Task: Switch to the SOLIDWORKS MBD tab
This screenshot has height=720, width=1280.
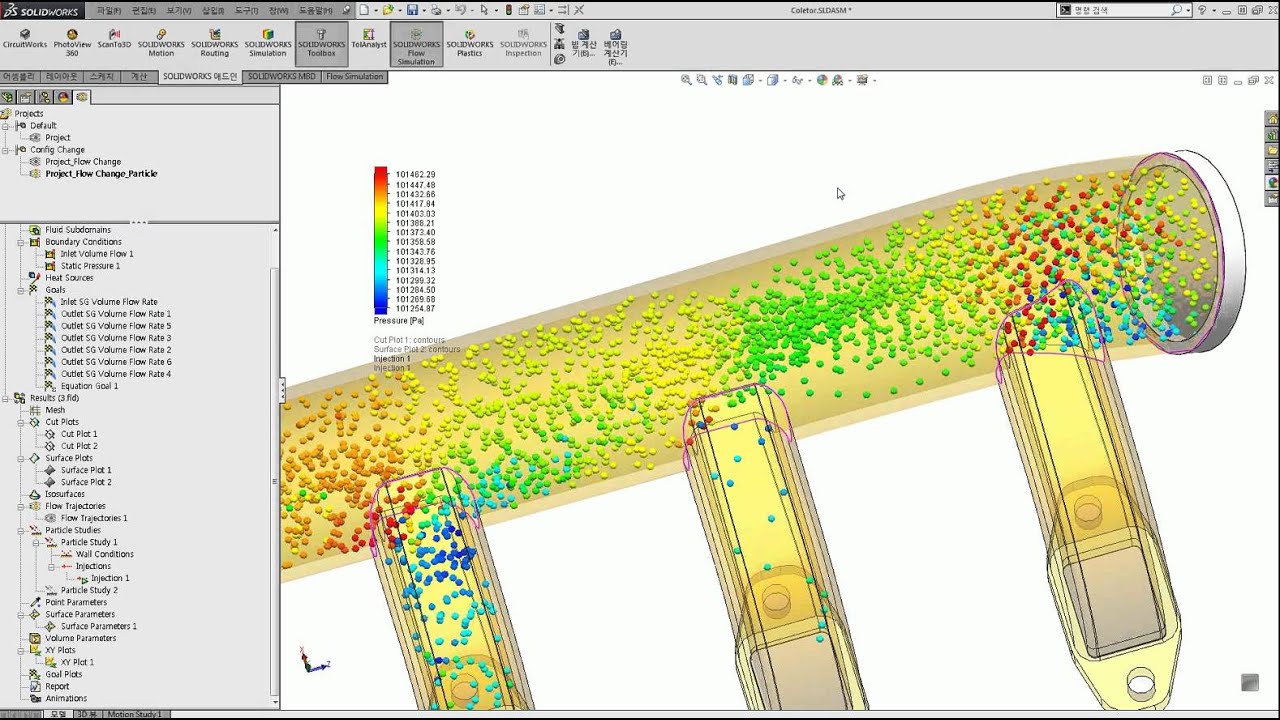Action: (x=282, y=76)
